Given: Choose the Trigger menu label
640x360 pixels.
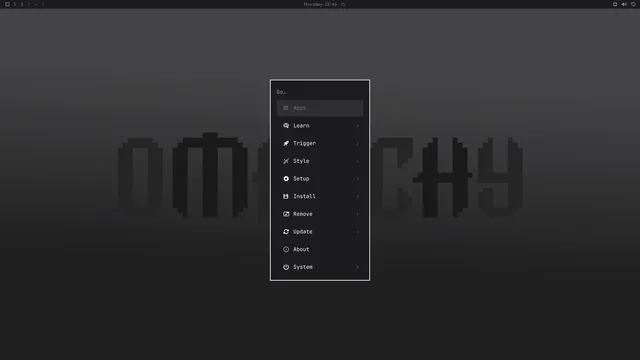Looking at the screenshot, I should tap(304, 143).
